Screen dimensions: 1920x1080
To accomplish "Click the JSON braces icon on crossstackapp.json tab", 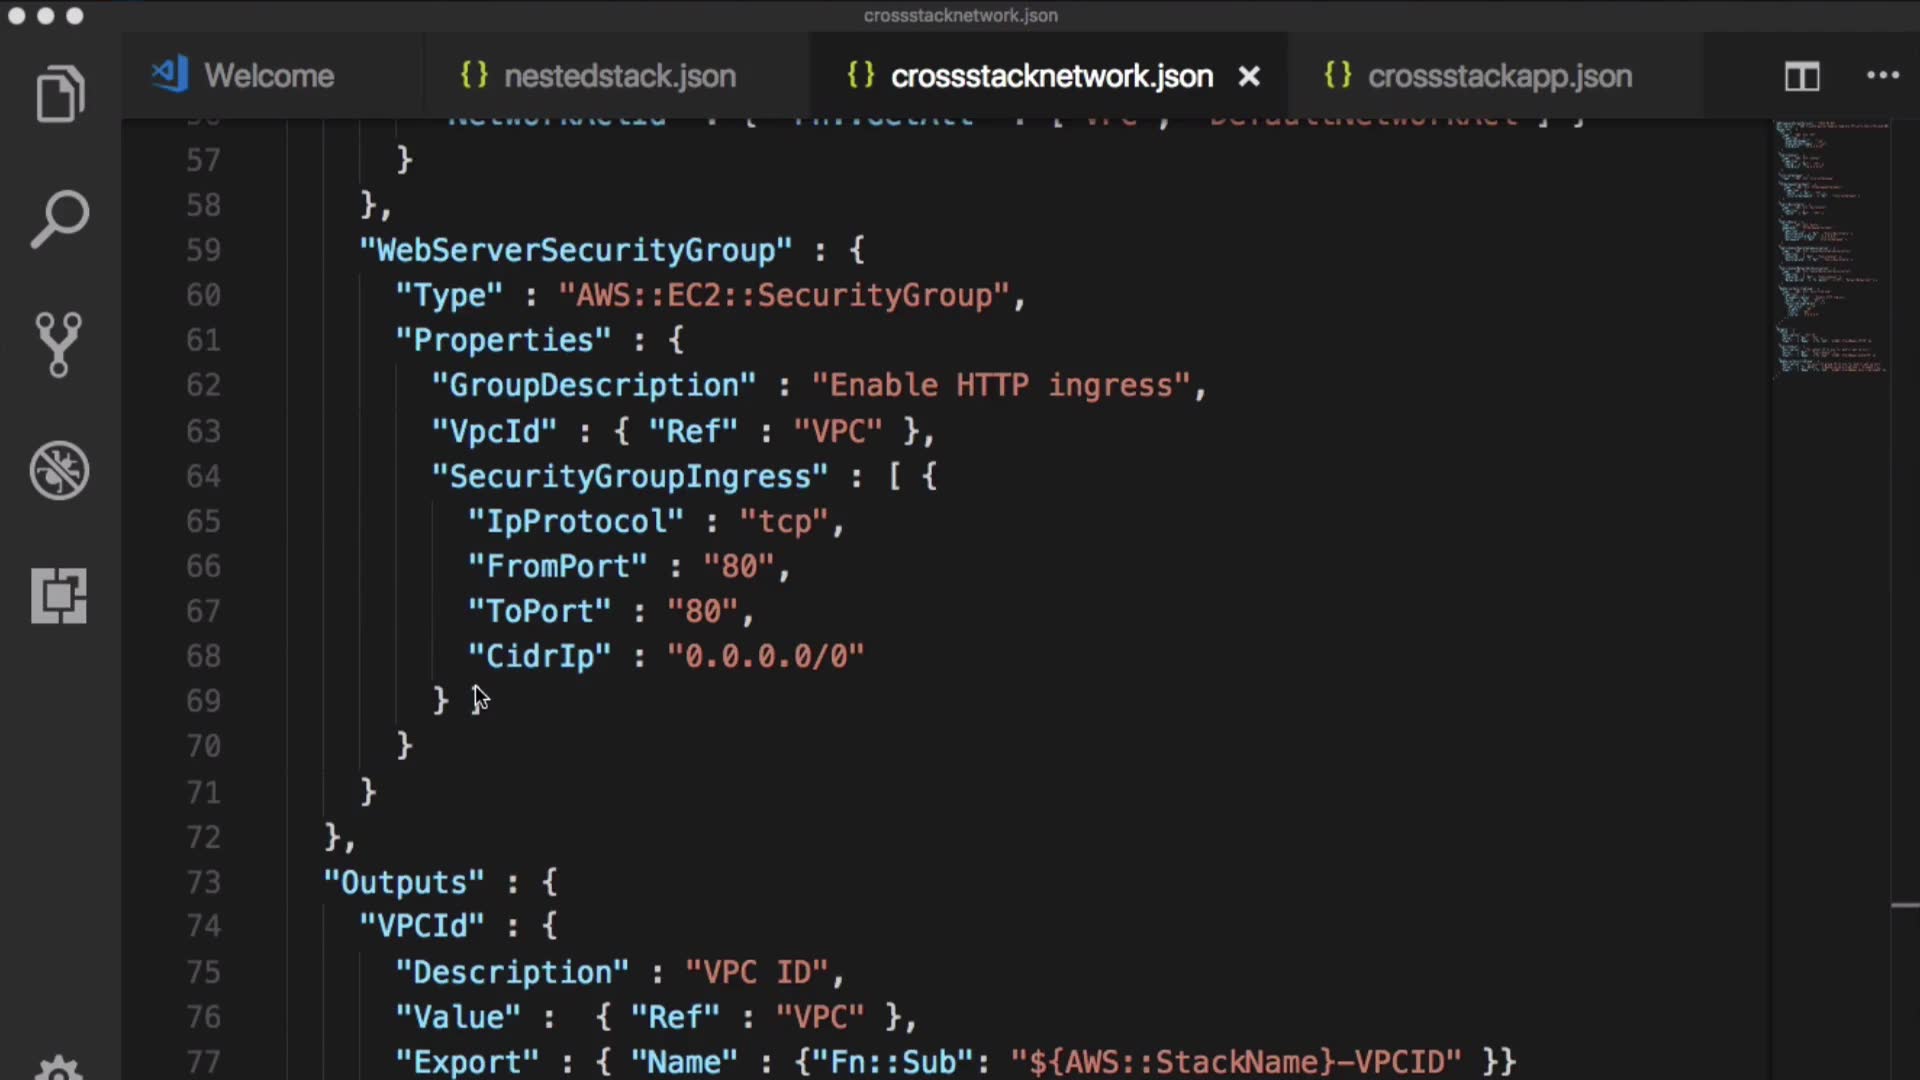I will point(1337,76).
